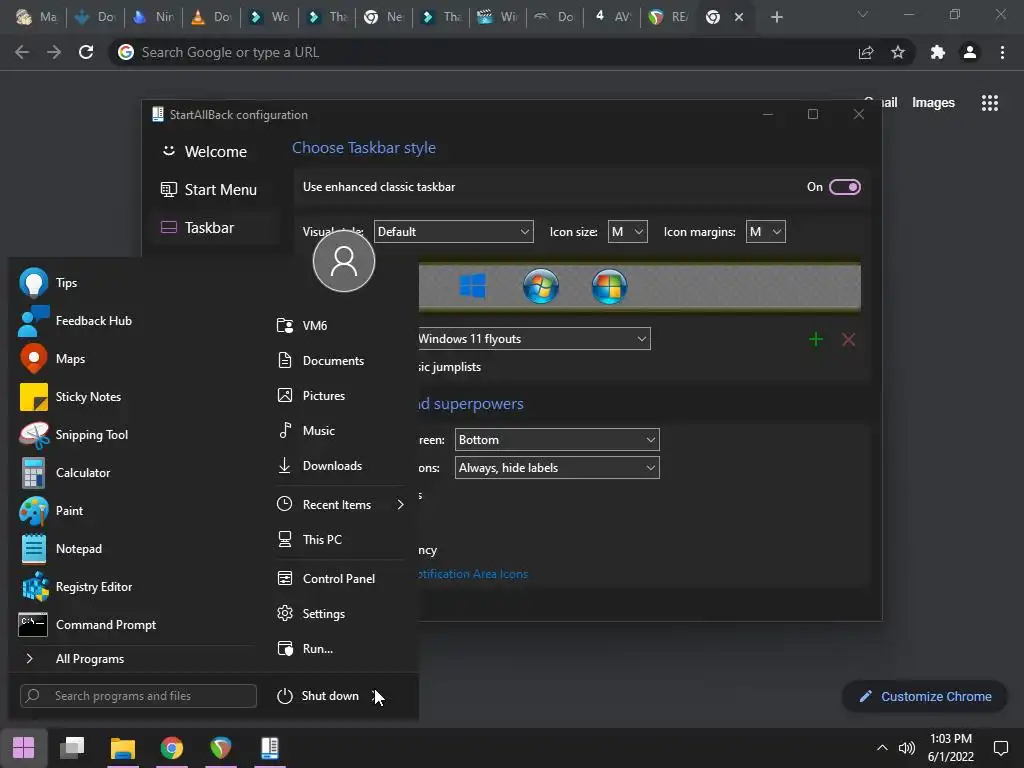1024x768 pixels.
Task: Open a new Chrome tab
Action: click(x=776, y=17)
